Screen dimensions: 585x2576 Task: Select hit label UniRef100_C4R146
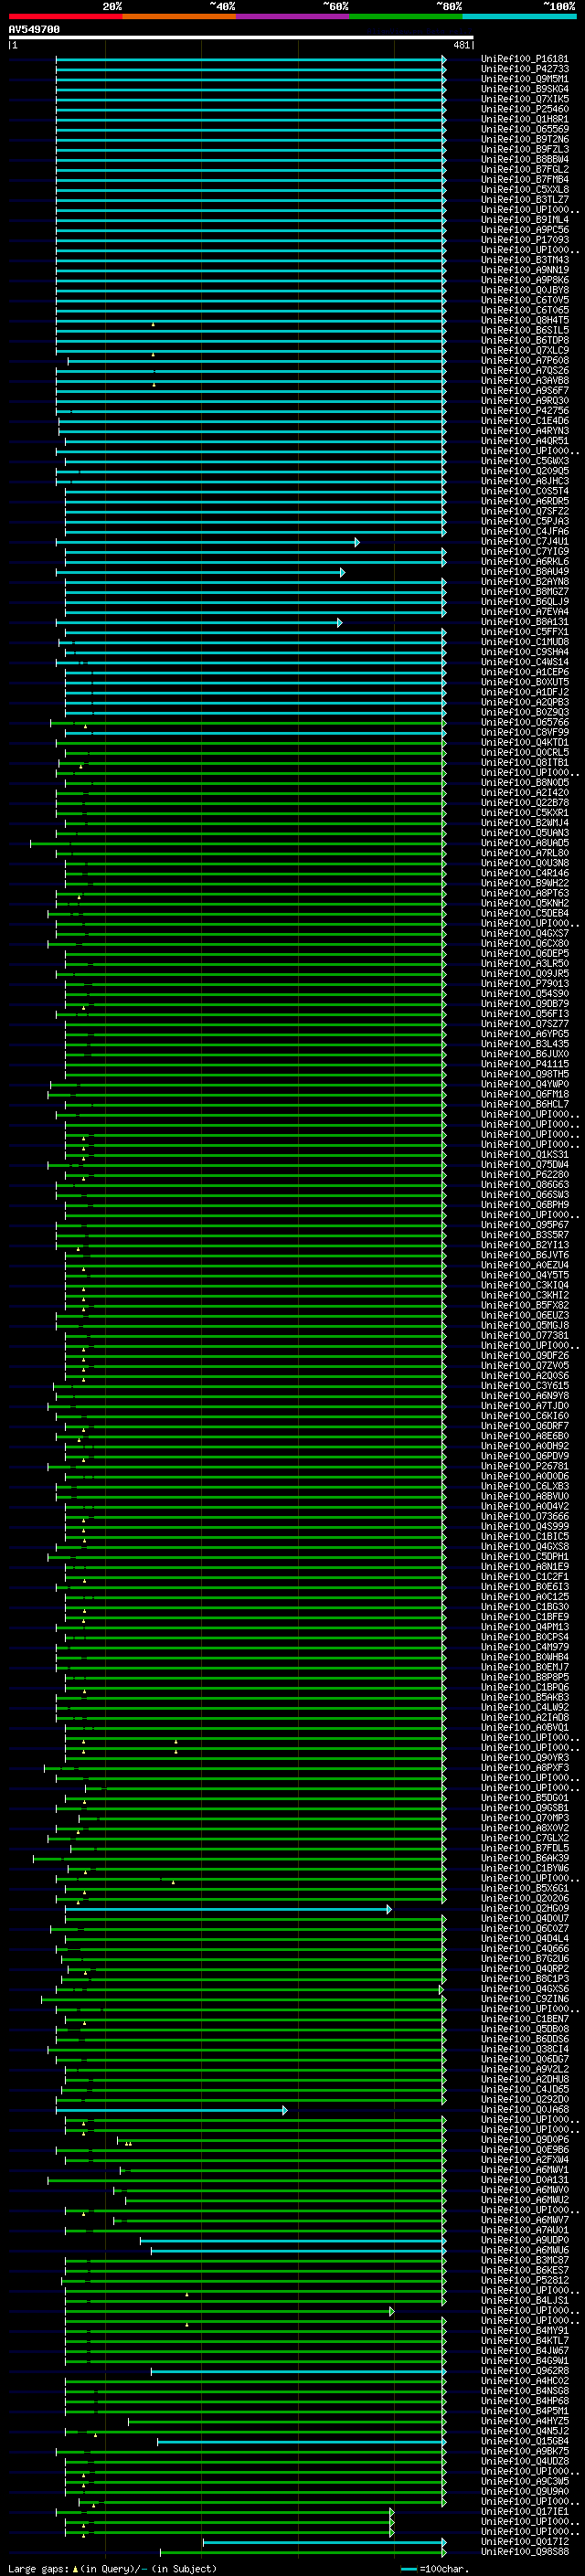click(x=525, y=873)
